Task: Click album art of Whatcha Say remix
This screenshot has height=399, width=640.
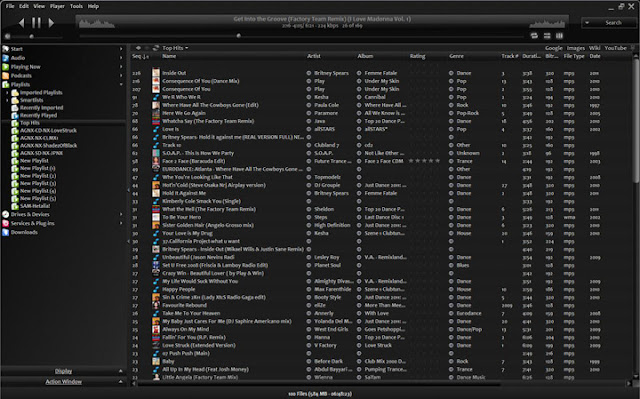Action: tap(156, 121)
